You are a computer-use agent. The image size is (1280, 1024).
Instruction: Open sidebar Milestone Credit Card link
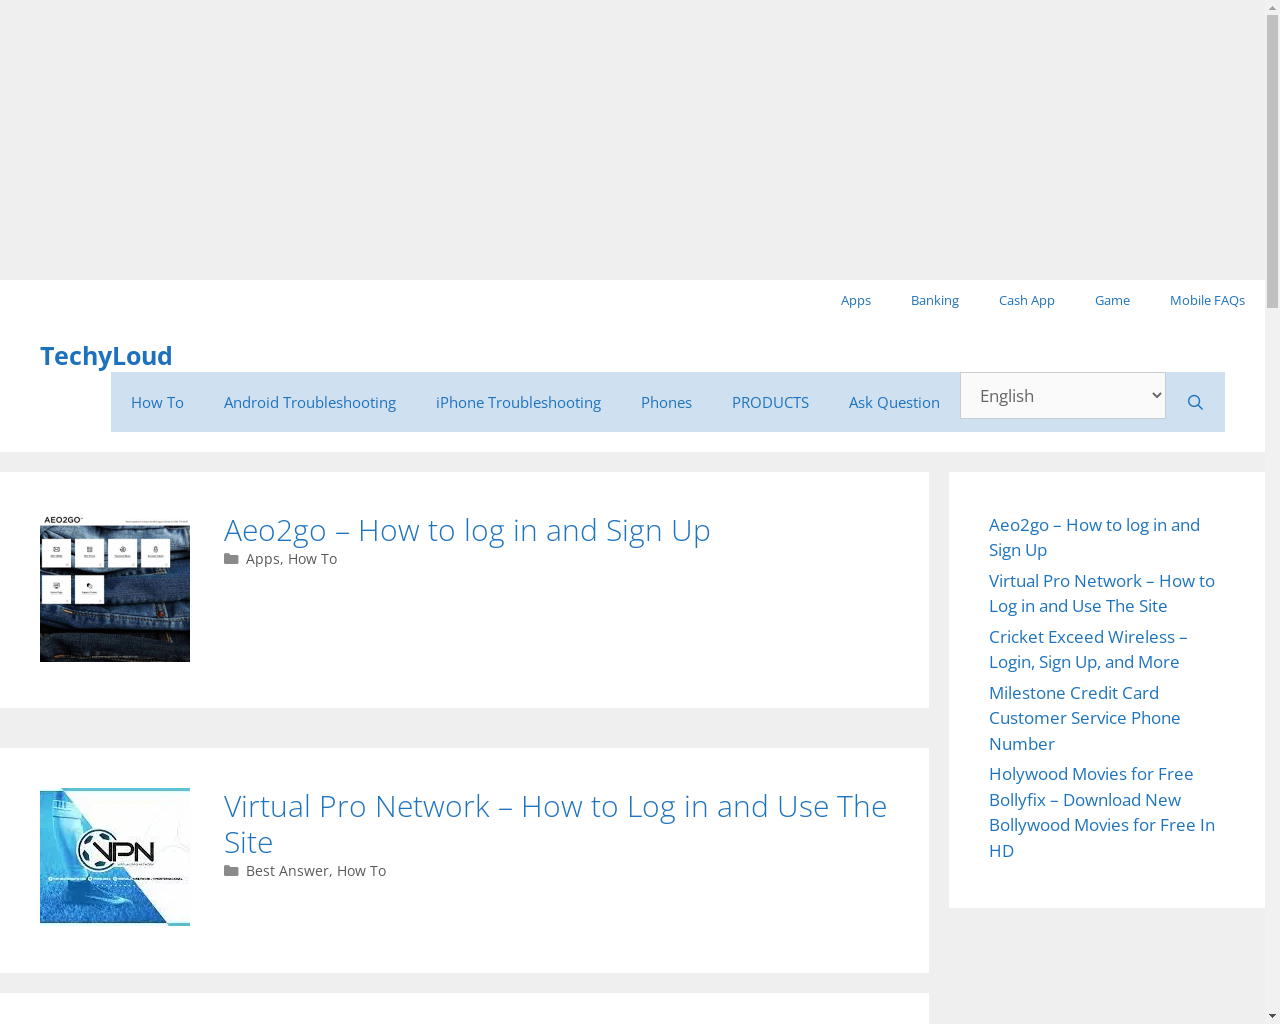(x=1085, y=718)
